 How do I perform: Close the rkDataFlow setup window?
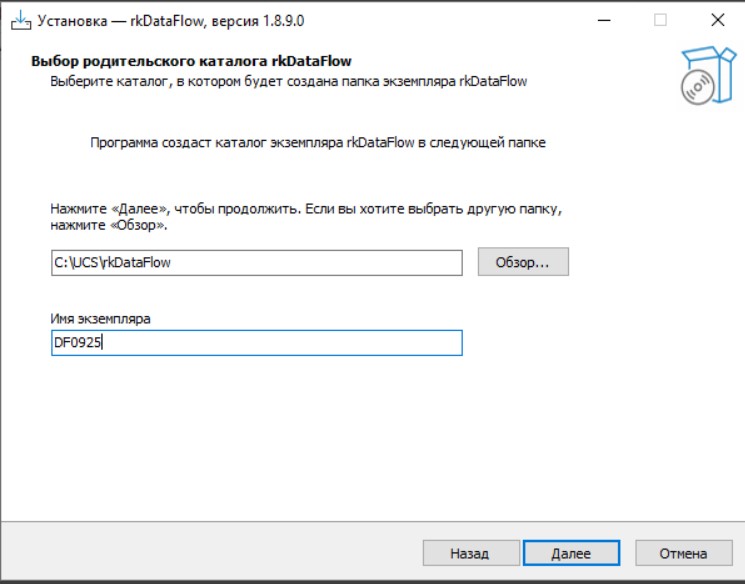pyautogui.click(x=717, y=19)
